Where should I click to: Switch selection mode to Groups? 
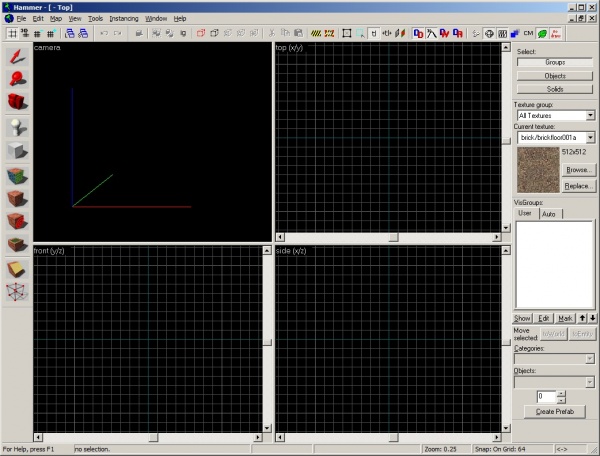coord(554,62)
